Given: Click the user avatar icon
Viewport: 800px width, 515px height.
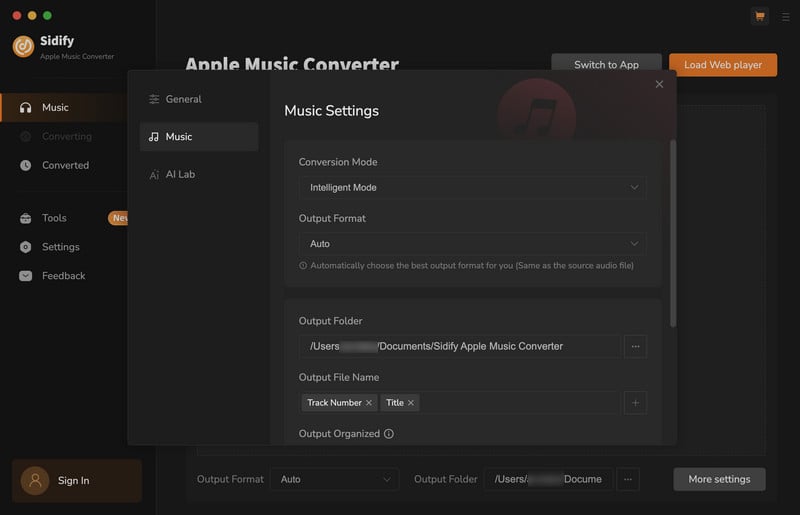Looking at the screenshot, I should coord(35,480).
